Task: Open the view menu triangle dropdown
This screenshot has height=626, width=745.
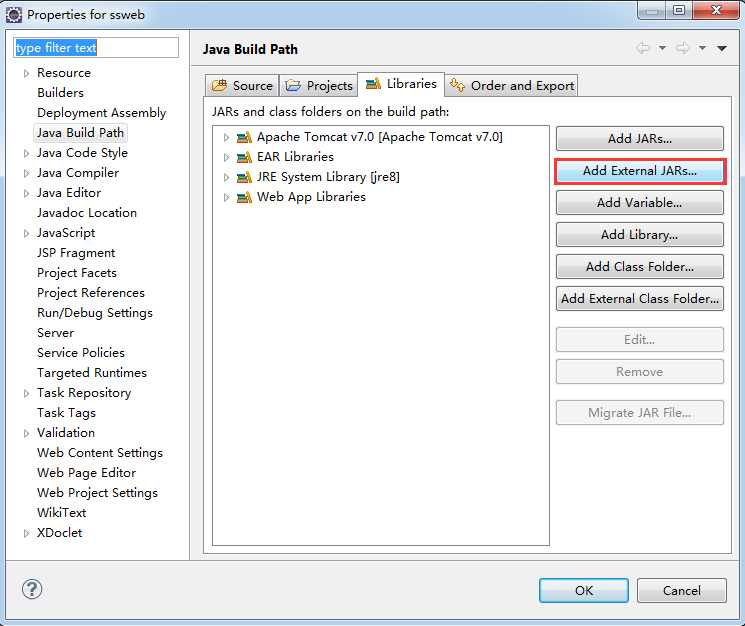Action: pos(722,48)
